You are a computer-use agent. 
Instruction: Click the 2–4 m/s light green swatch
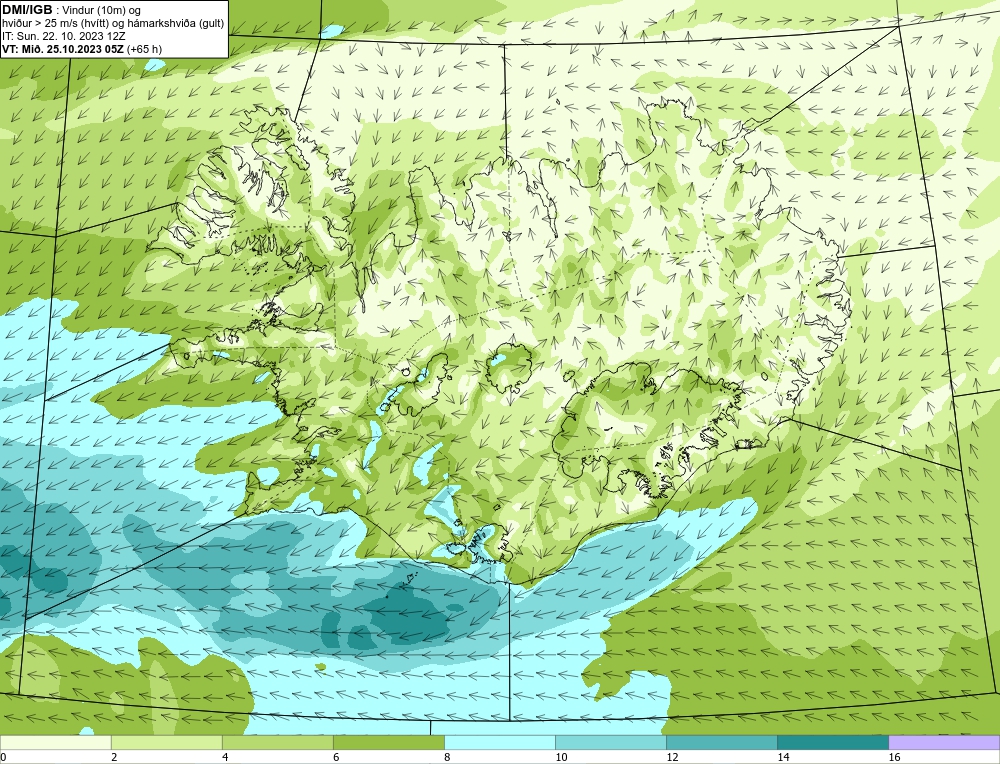point(166,742)
